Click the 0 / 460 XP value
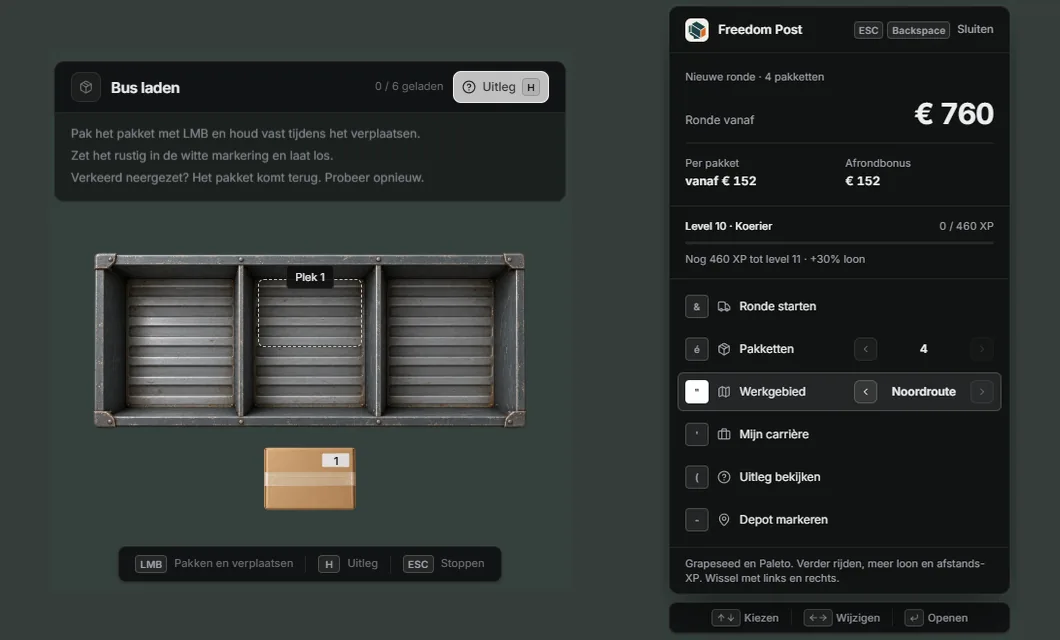 966,226
